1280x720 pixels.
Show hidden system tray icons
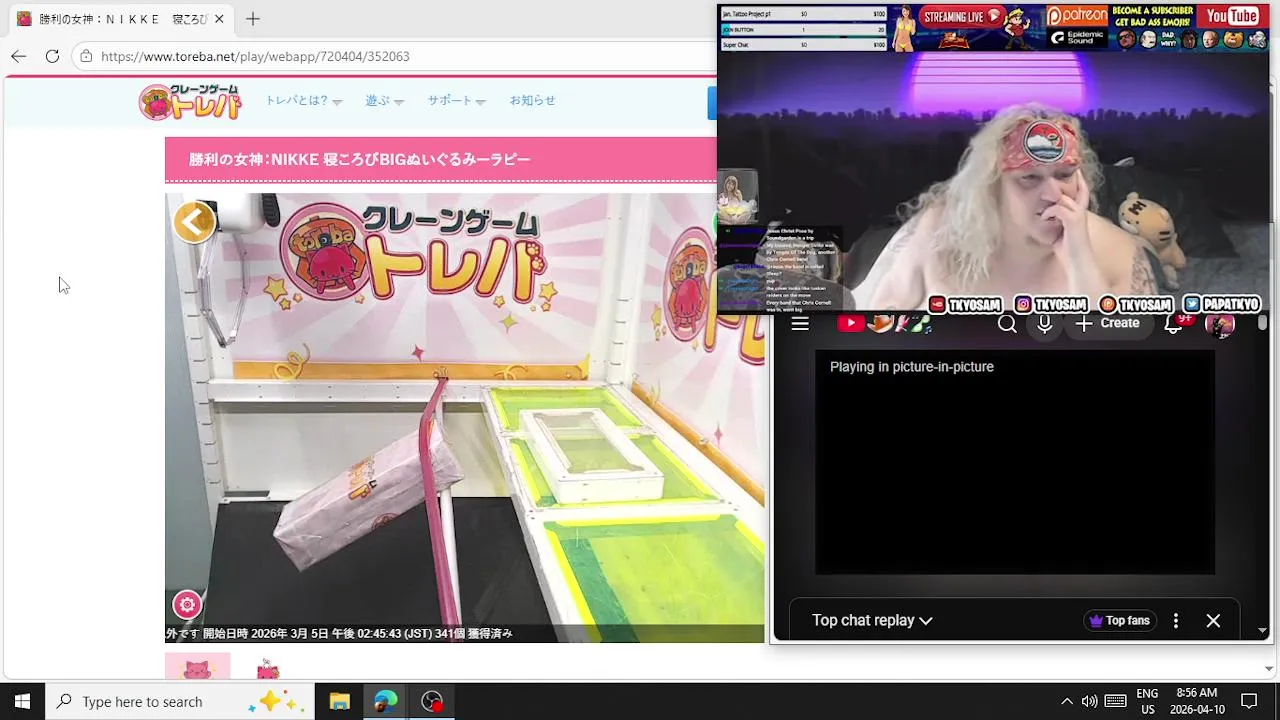1066,701
